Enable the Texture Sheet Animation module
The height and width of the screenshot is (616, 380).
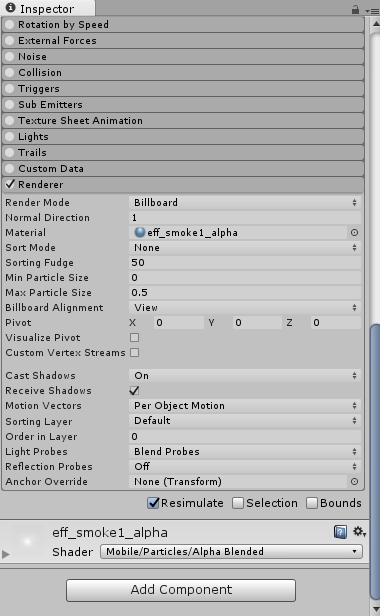click(x=10, y=121)
